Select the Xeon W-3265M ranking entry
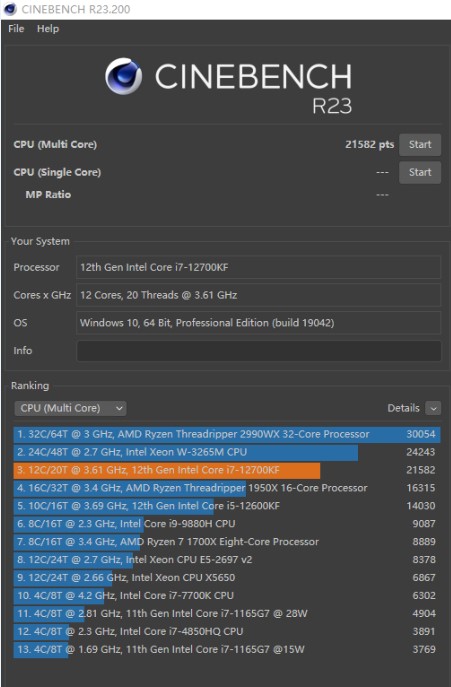451x687 pixels. [227, 452]
